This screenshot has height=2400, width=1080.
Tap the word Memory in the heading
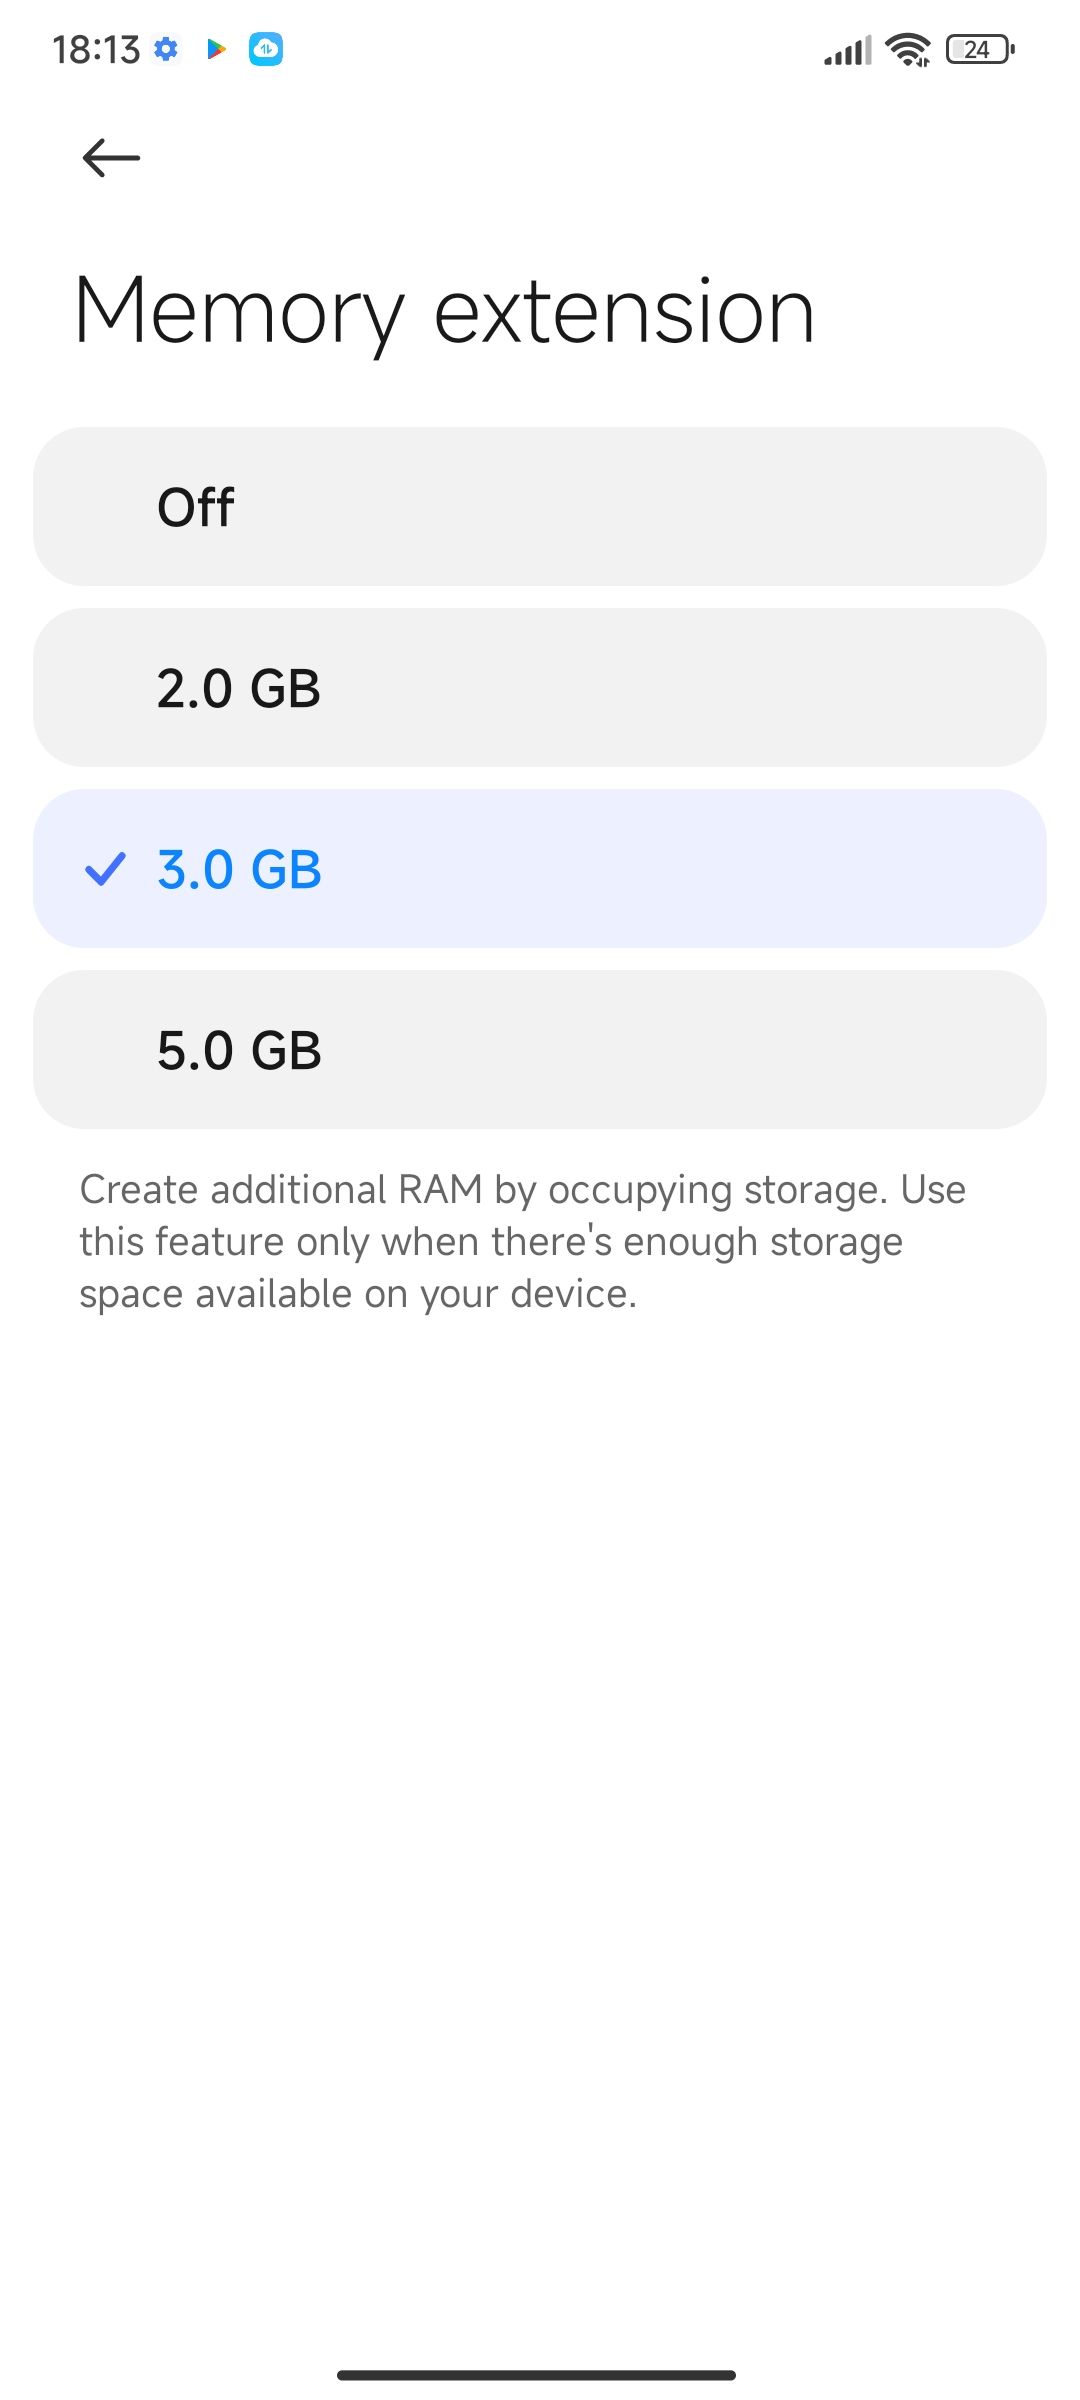click(x=240, y=312)
